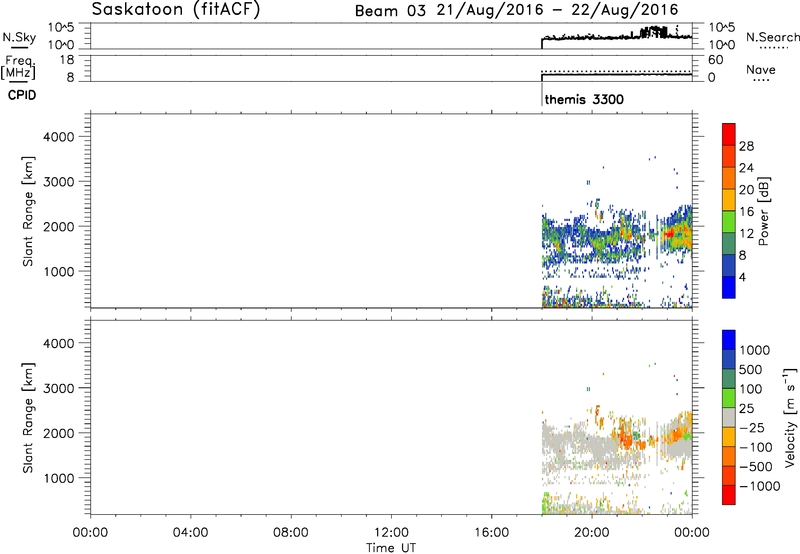Click the solid line sample under N.Sky

click(x=19, y=47)
